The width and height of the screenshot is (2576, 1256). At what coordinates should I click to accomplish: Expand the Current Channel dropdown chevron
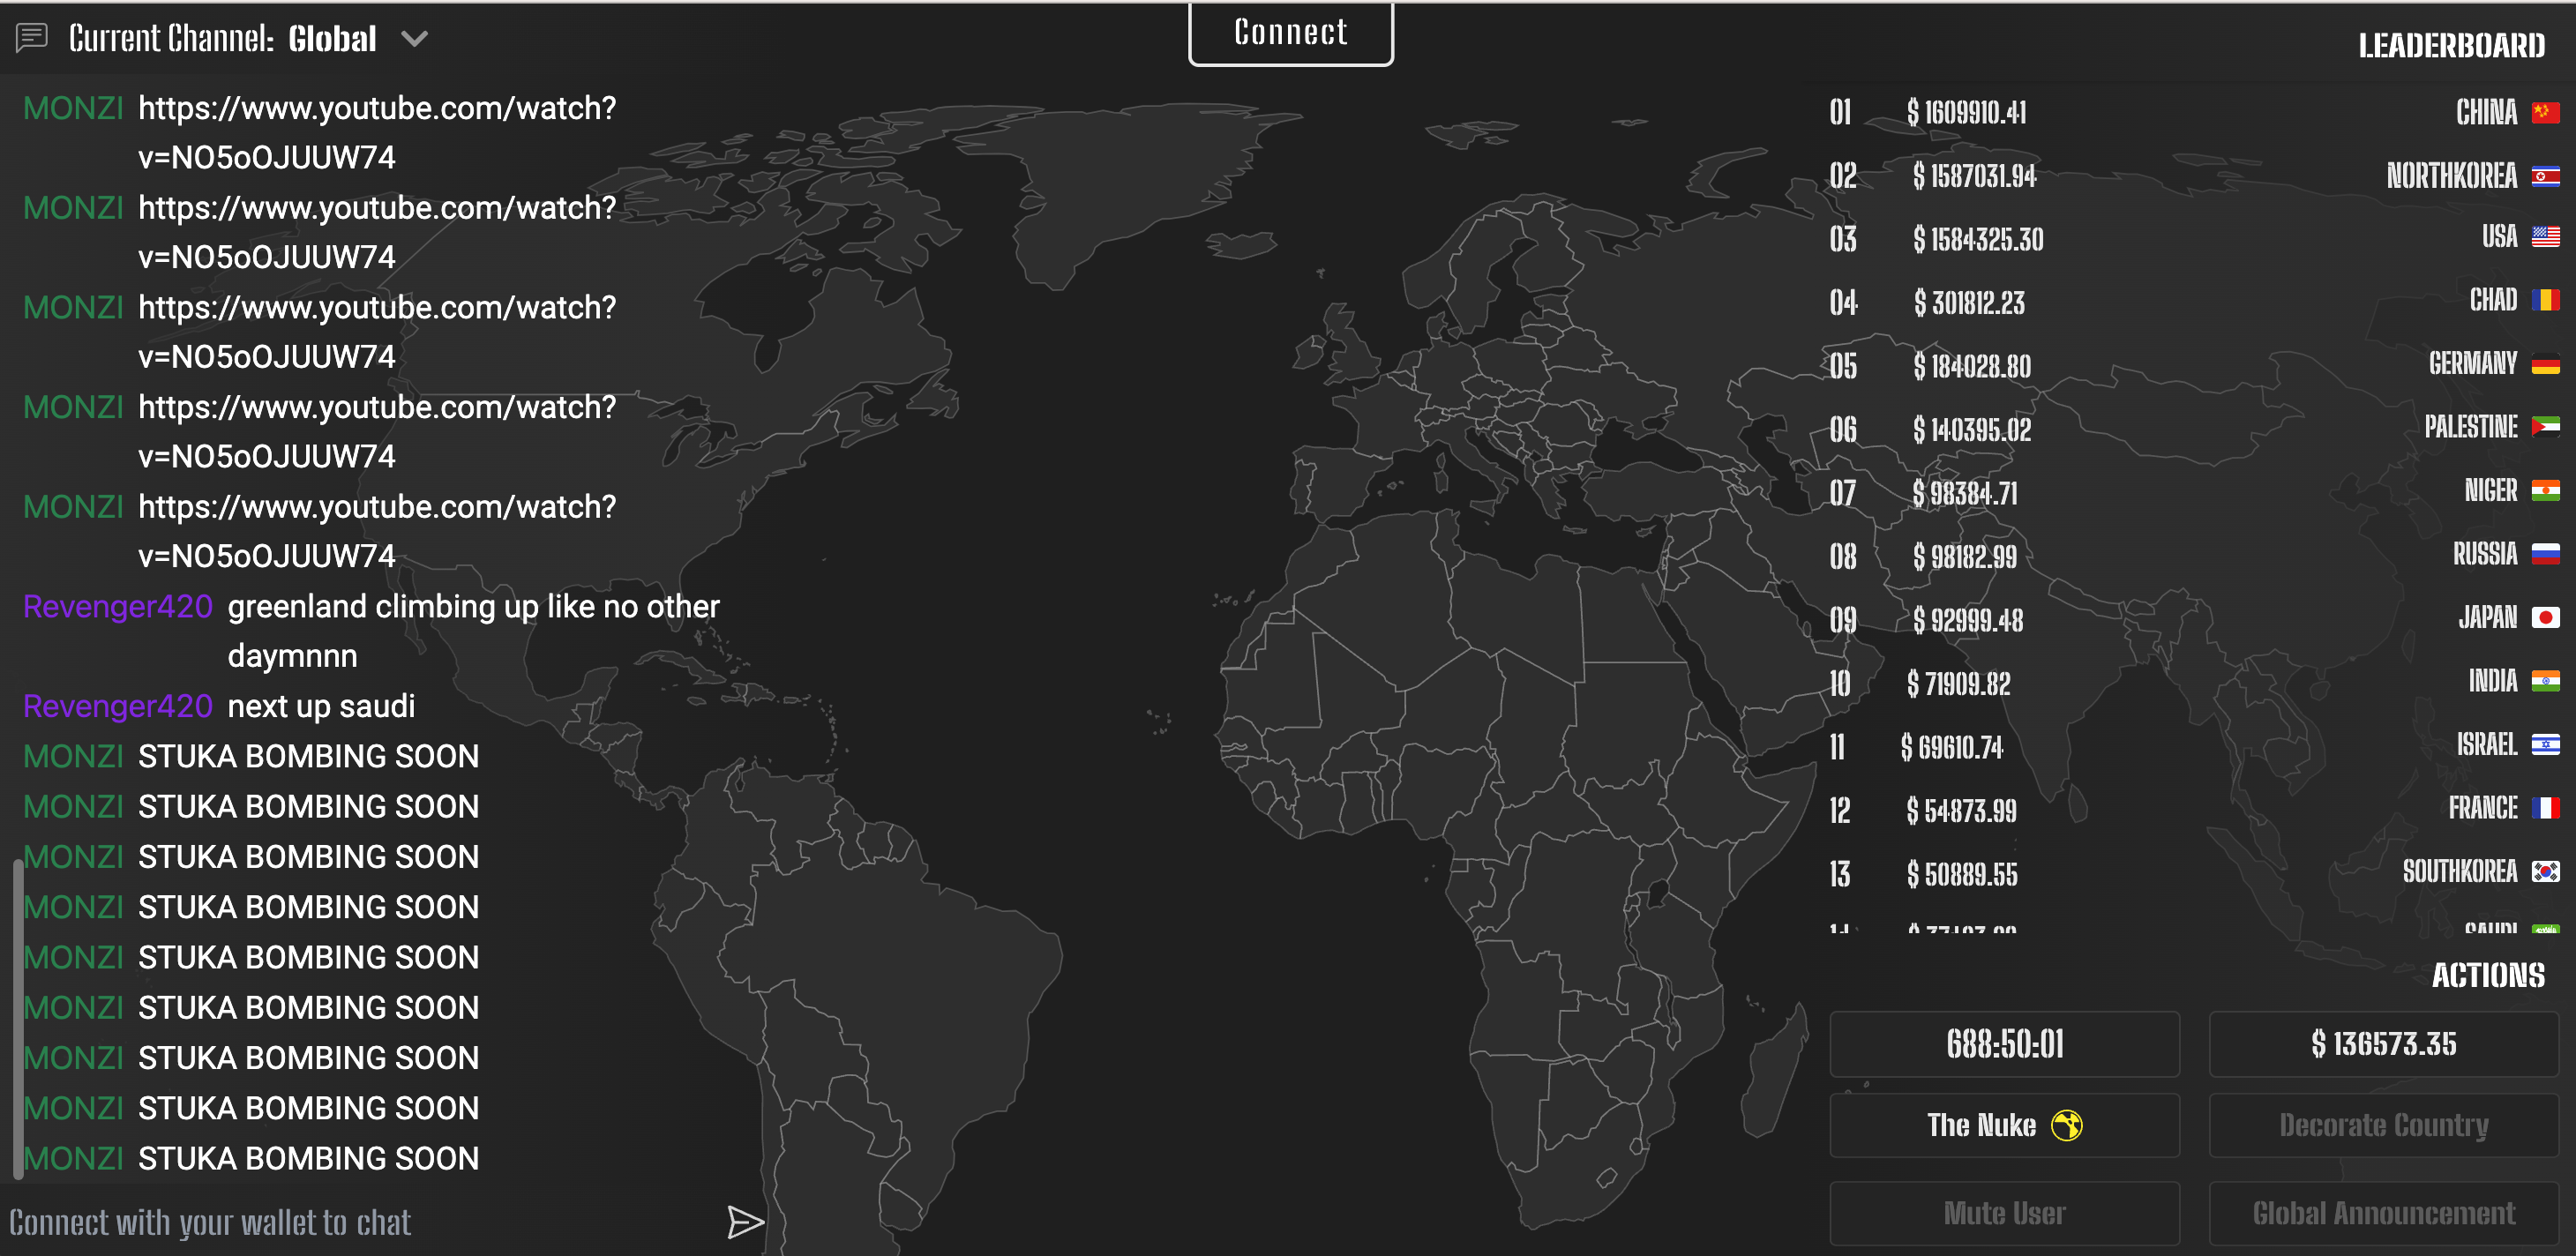click(414, 39)
